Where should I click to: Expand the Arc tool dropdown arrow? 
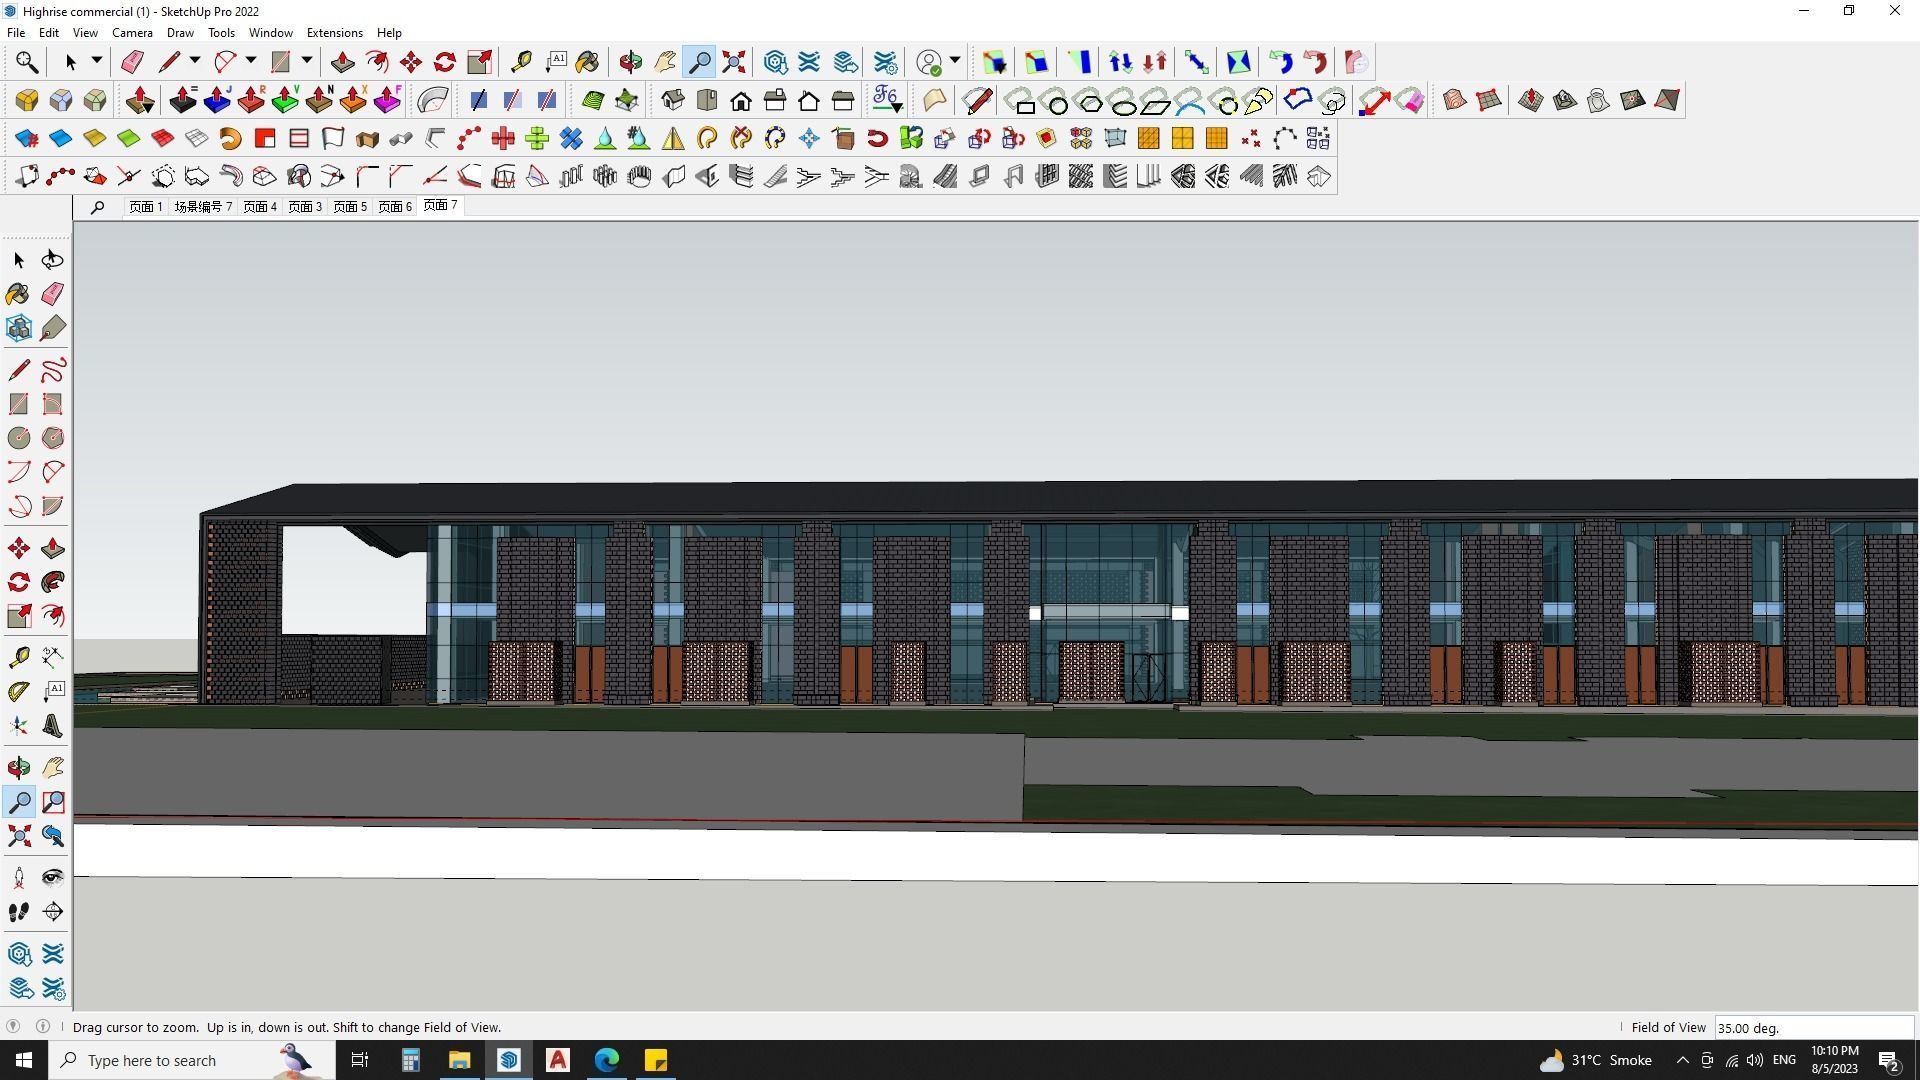click(x=251, y=61)
